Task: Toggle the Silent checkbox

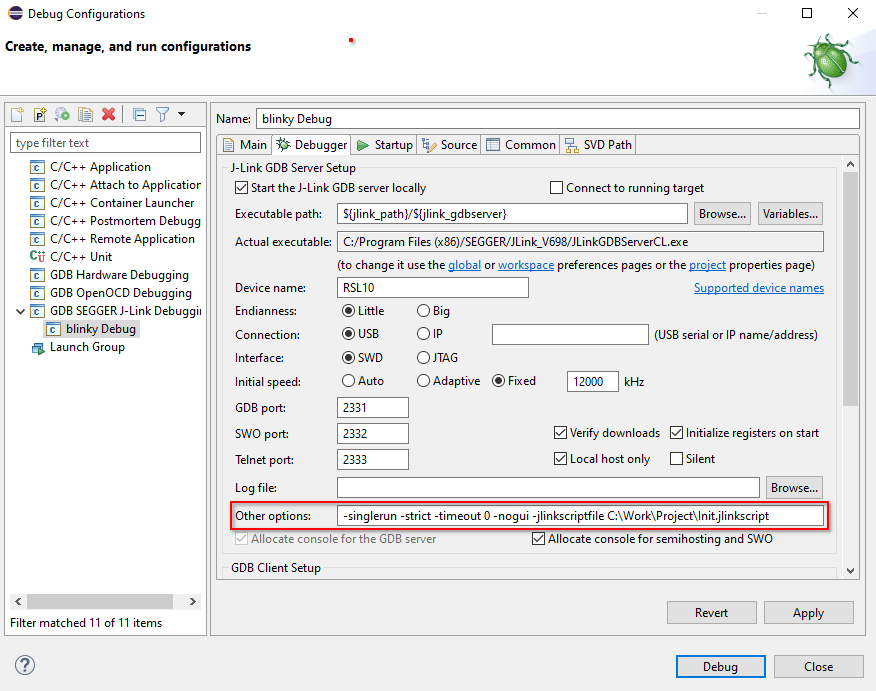Action: pos(677,459)
